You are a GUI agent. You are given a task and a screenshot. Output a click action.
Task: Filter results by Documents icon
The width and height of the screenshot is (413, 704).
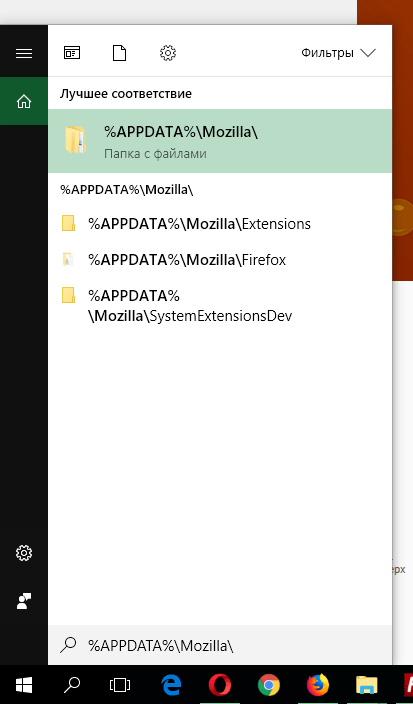point(119,53)
